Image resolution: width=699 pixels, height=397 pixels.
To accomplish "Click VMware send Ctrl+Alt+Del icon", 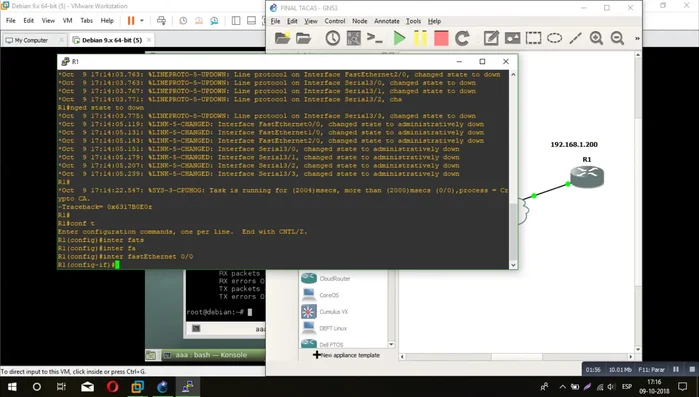I will pos(161,20).
